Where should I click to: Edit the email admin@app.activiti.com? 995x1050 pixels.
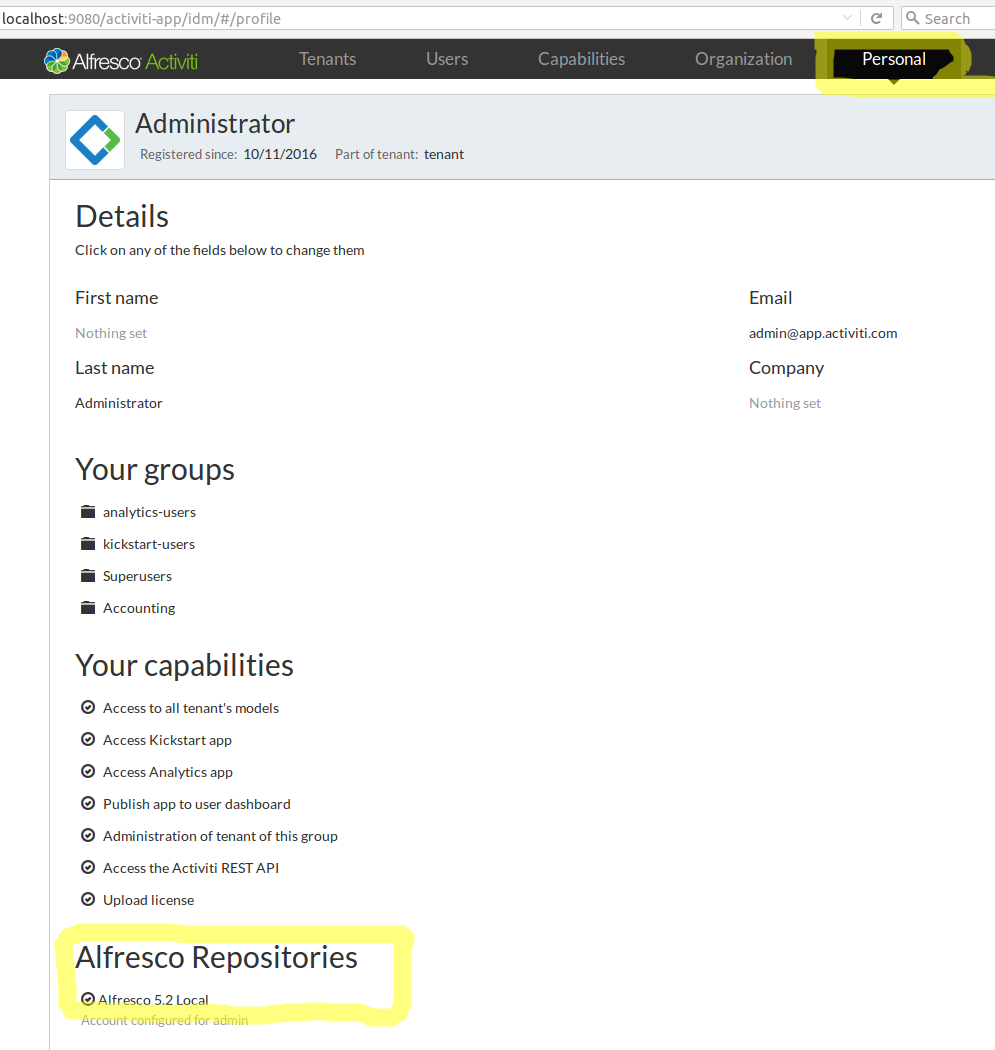[x=823, y=333]
